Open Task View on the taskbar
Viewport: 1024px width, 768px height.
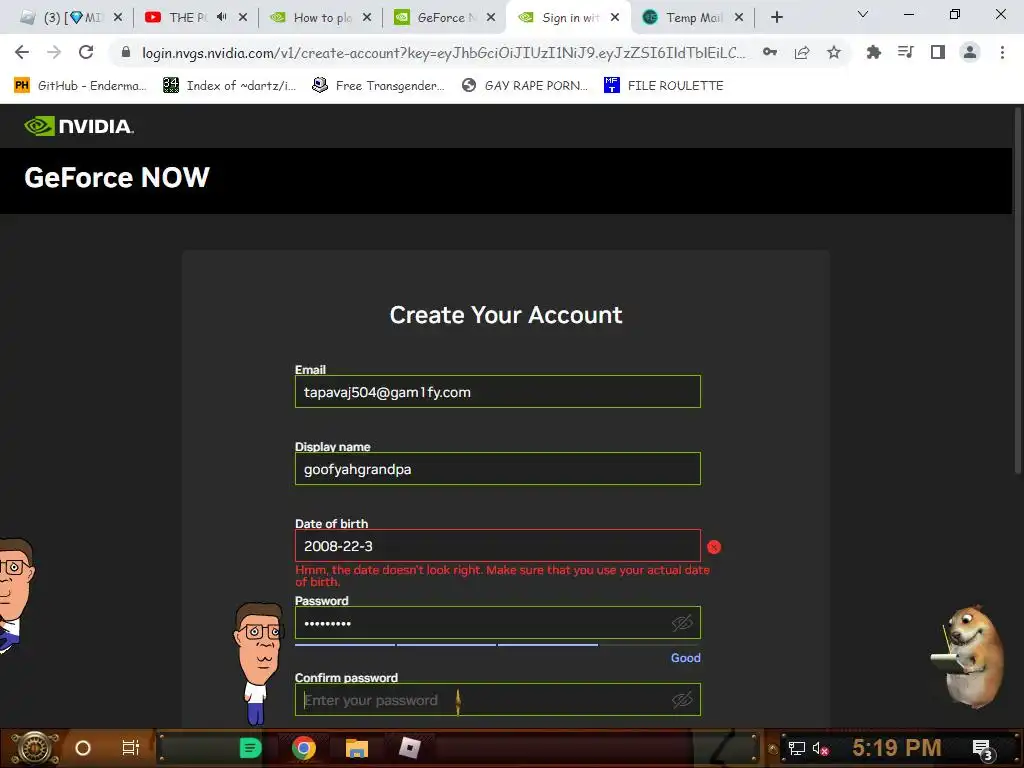coord(131,748)
